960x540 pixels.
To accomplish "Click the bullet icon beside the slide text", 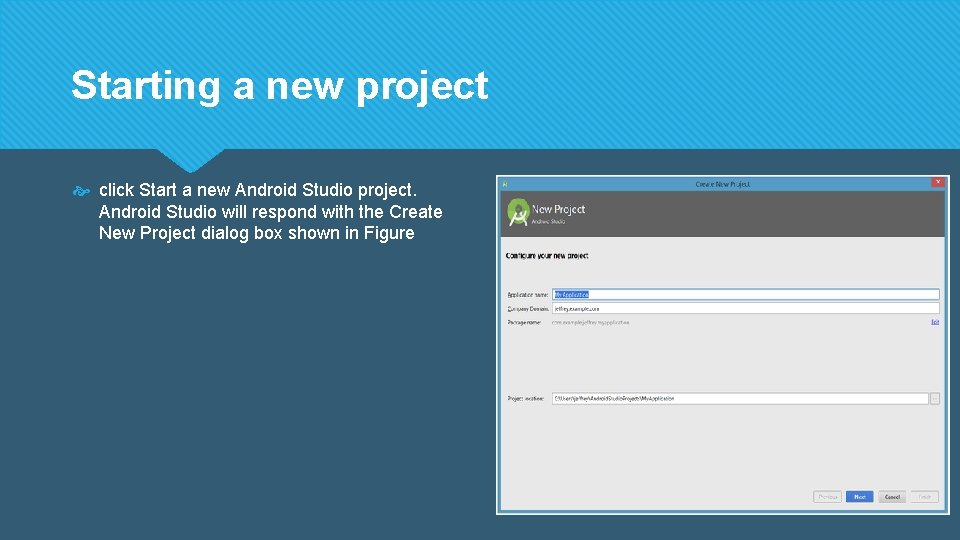I will 81,192.
